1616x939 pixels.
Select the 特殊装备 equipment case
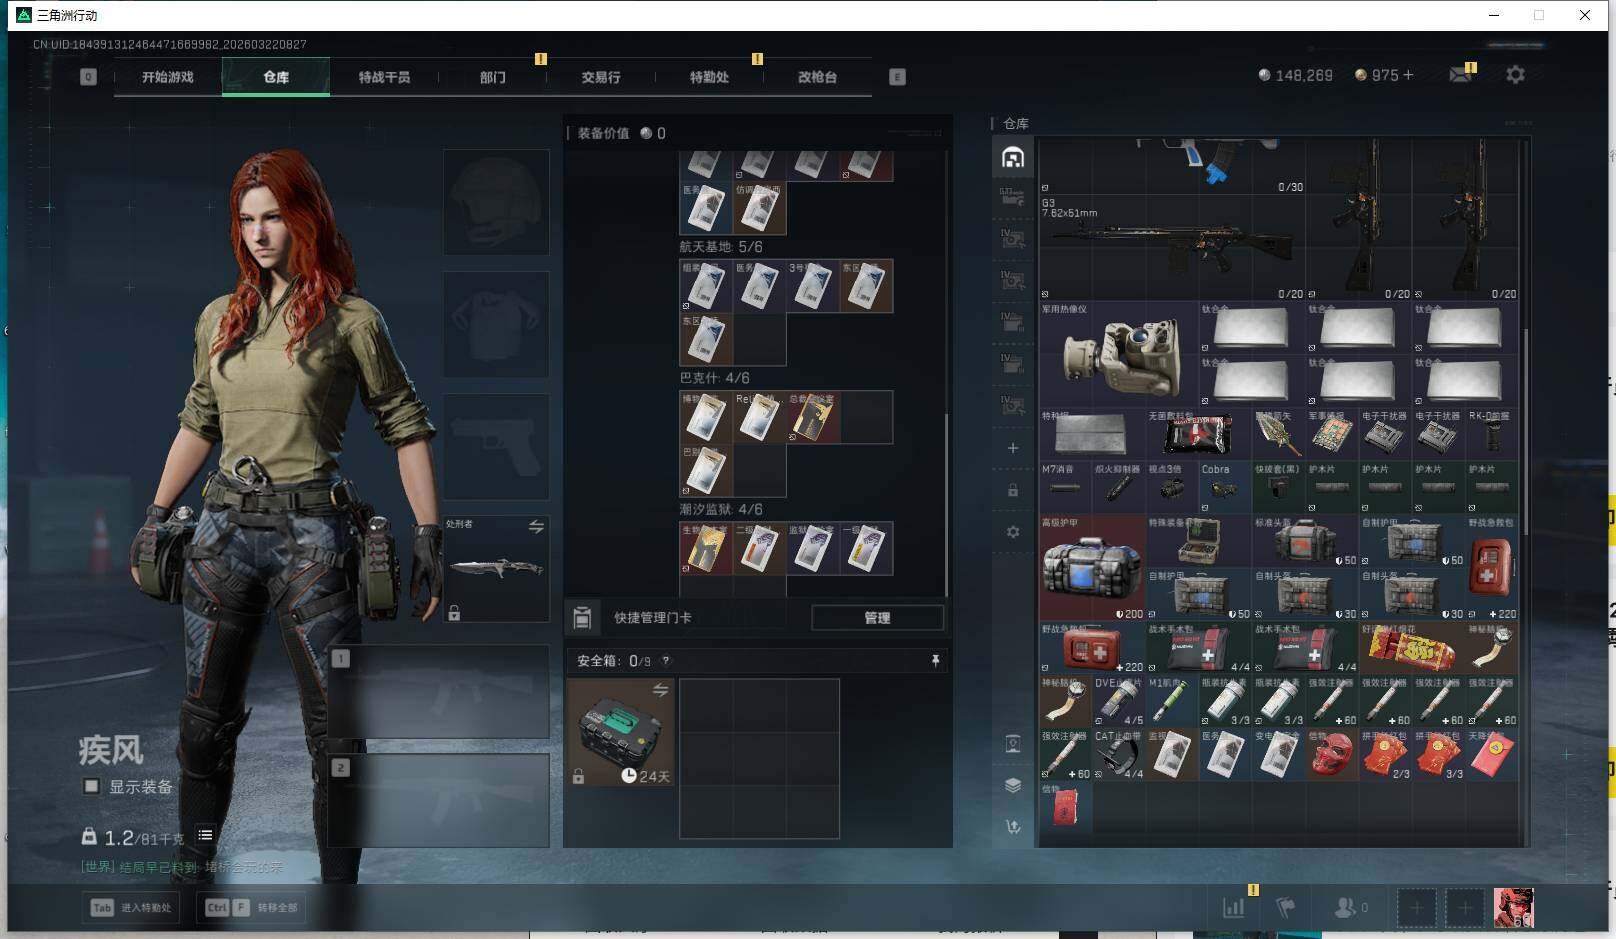[x=1198, y=541]
